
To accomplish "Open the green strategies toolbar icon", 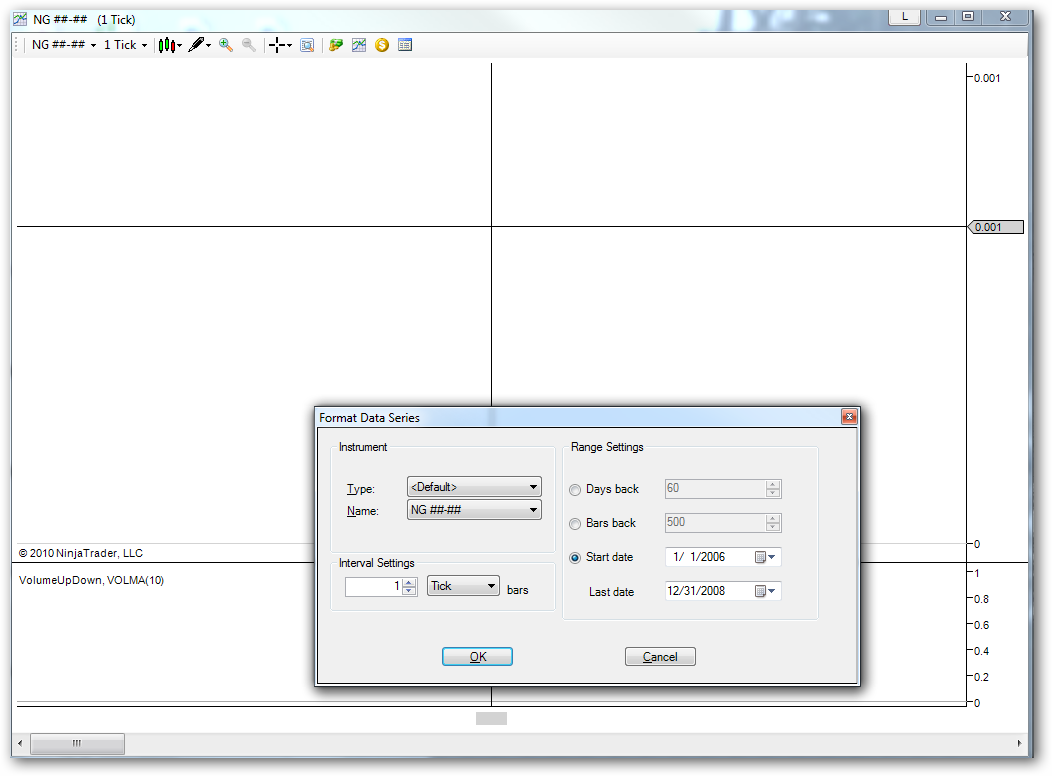I will (336, 45).
